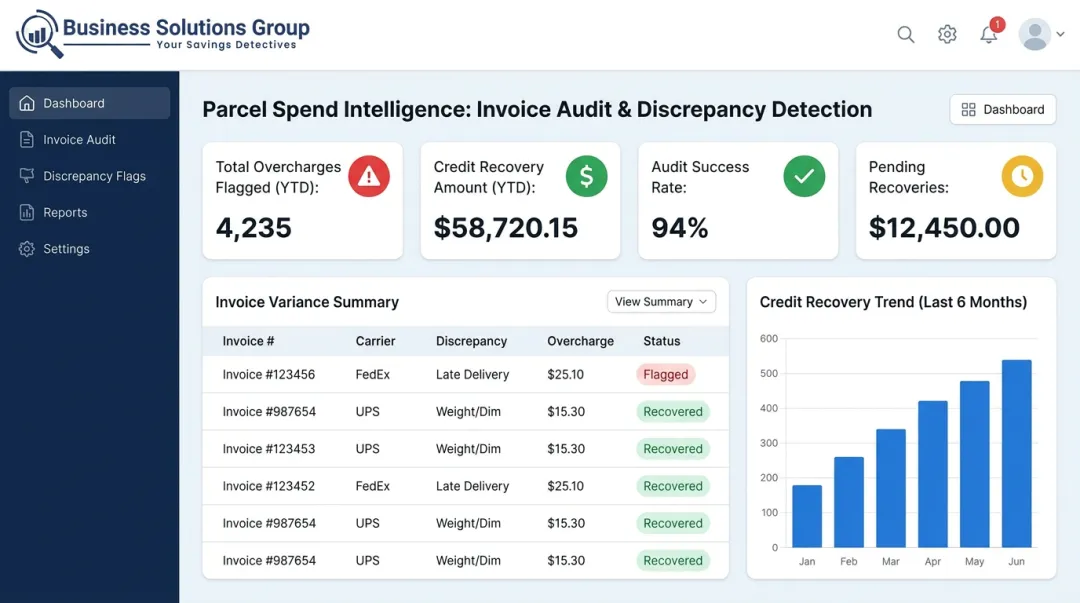Image resolution: width=1080 pixels, height=603 pixels.
Task: Go to Dashboard in the sidebar
Action: pyautogui.click(x=90, y=103)
